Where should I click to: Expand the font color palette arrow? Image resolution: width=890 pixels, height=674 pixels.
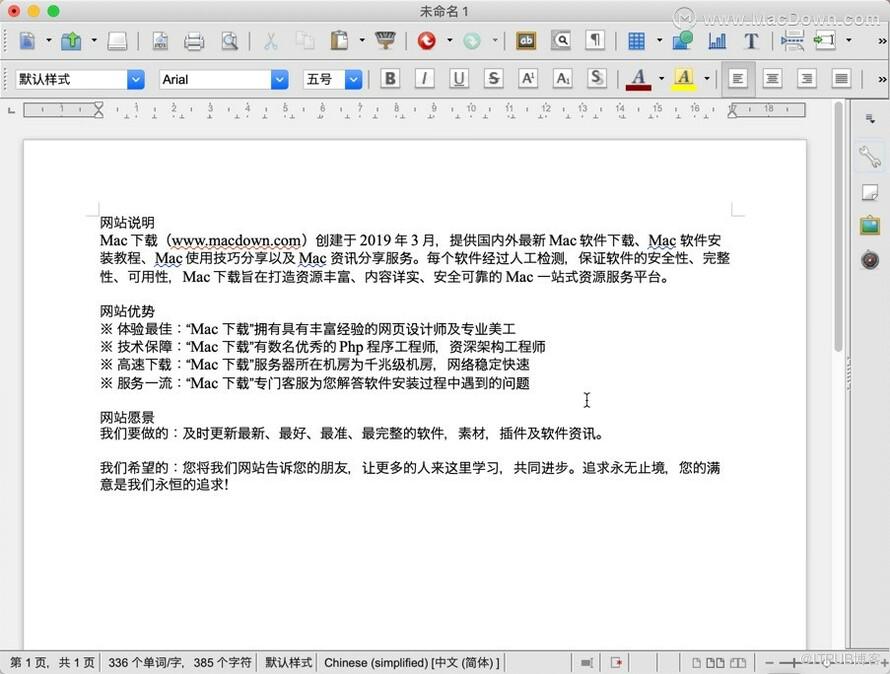pyautogui.click(x=661, y=78)
